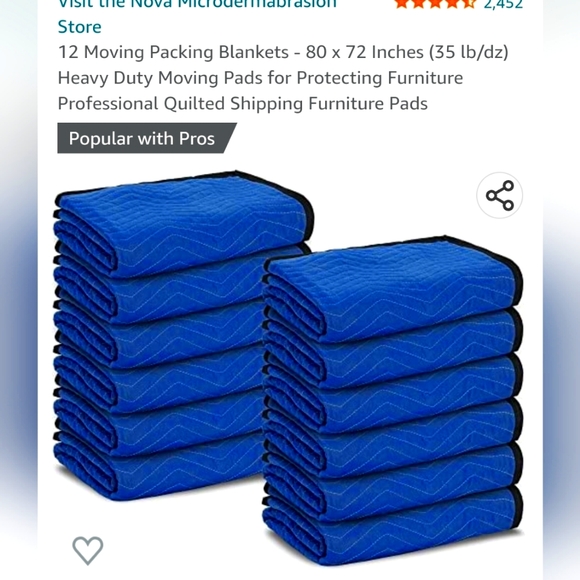Click 'Professional Quilted Shipping Furniture Pads' line
Image resolution: width=580 pixels, height=580 pixels.
[x=243, y=104]
